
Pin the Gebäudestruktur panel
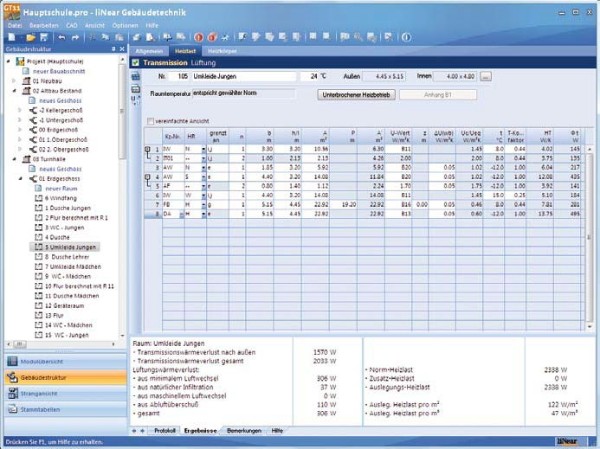[114, 49]
